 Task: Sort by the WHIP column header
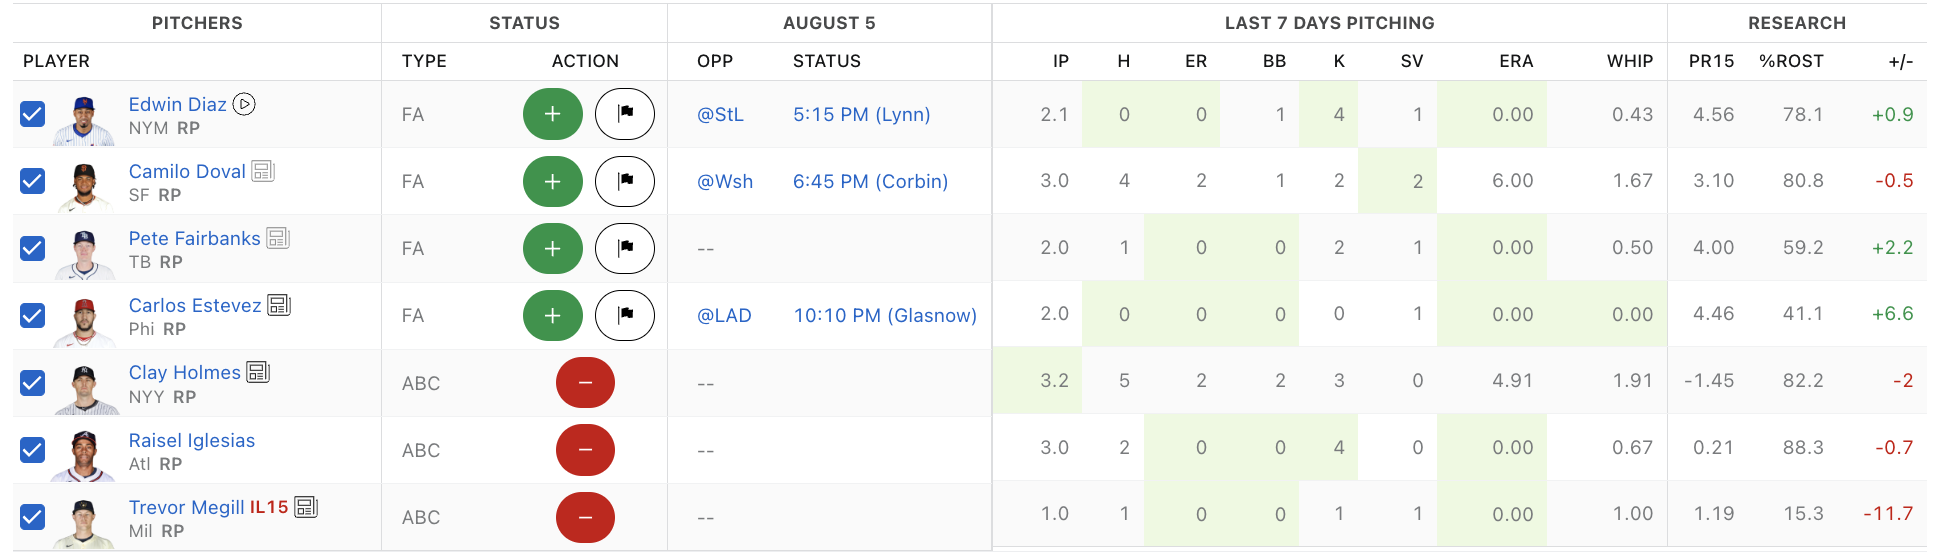coord(1629,61)
